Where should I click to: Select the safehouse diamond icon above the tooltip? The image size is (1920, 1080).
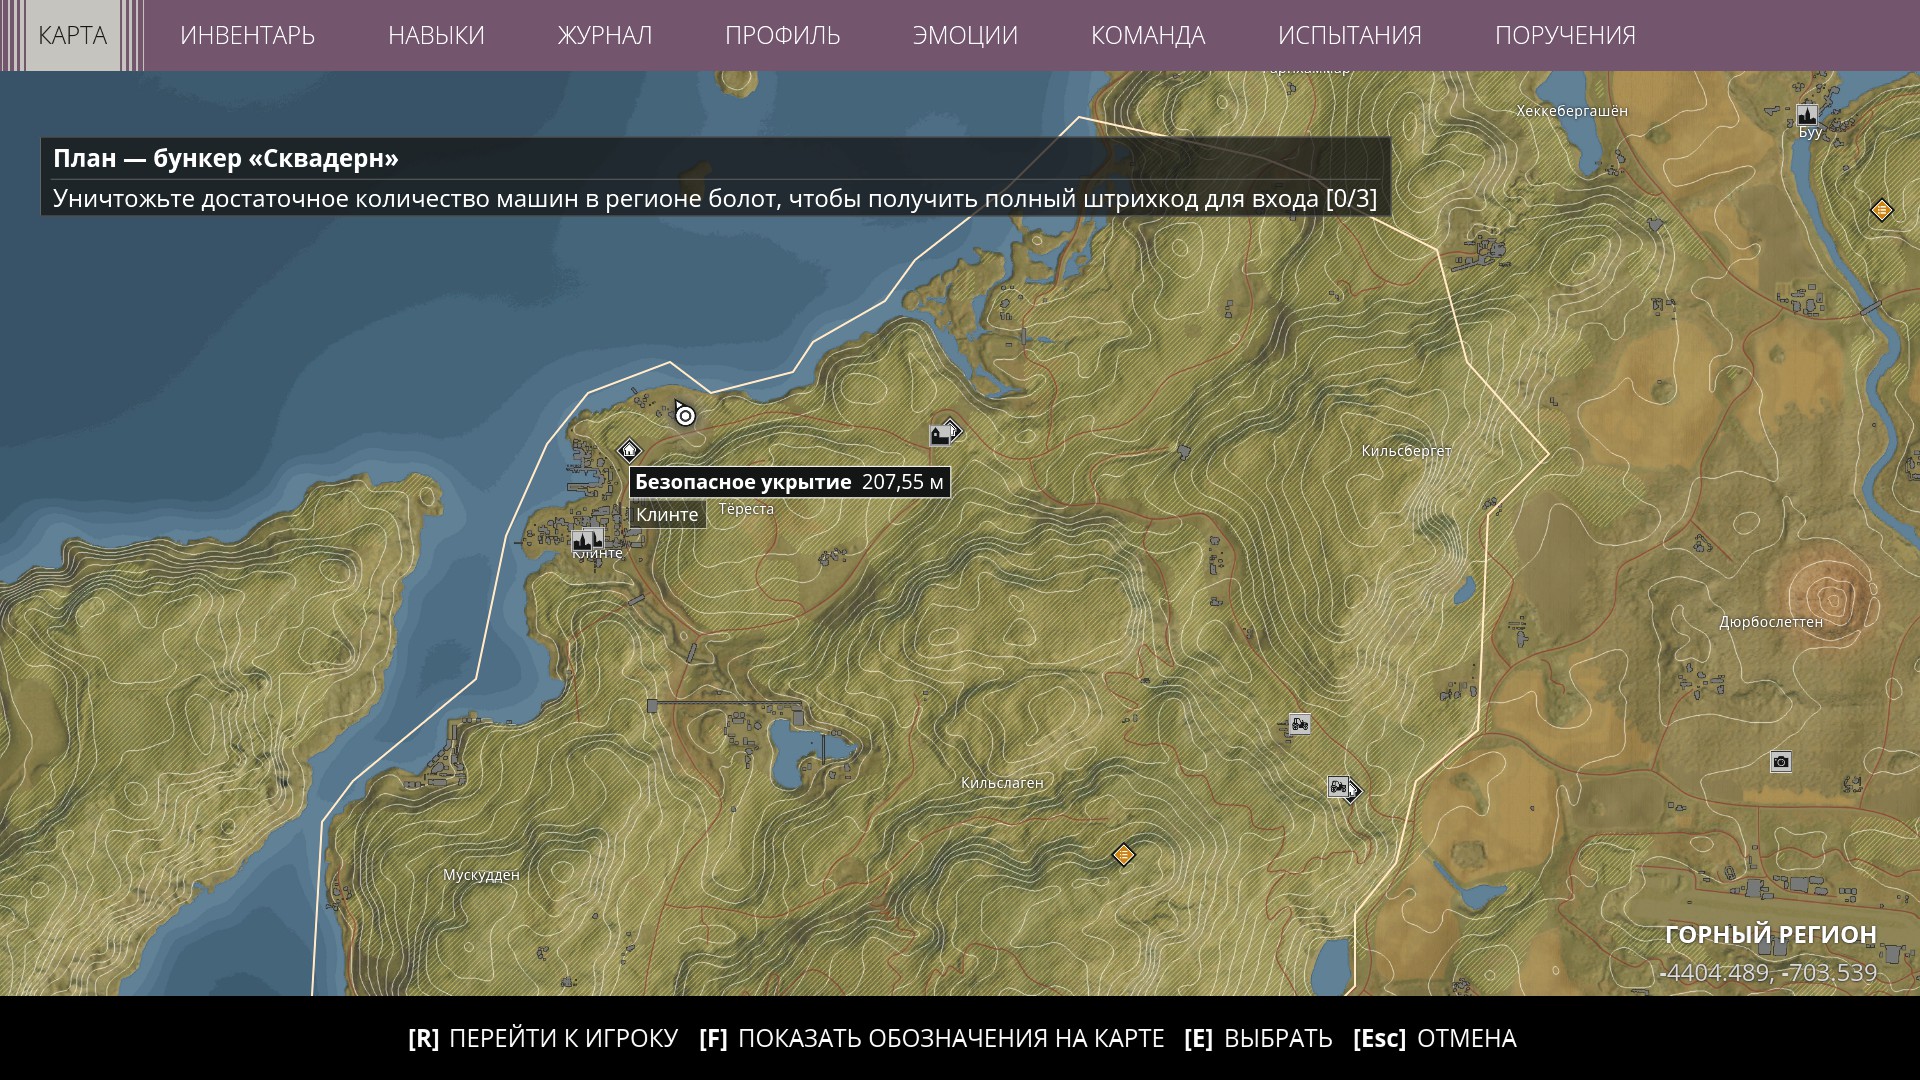[x=629, y=450]
